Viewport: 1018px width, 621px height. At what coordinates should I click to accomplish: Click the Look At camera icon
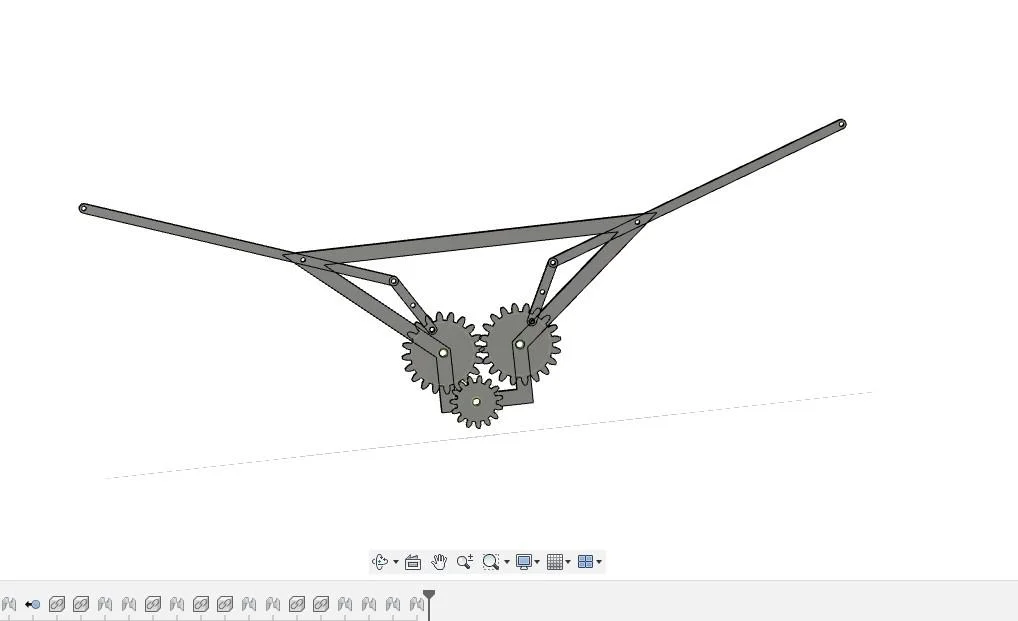pos(413,562)
